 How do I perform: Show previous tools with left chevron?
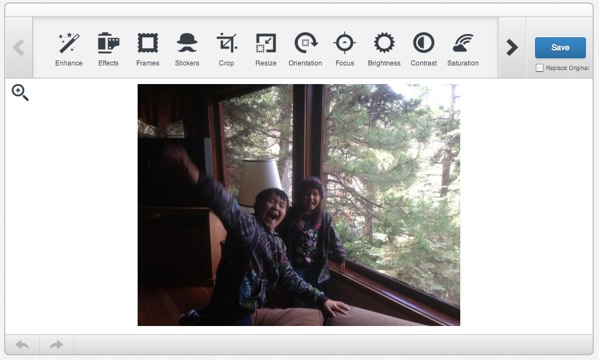19,47
